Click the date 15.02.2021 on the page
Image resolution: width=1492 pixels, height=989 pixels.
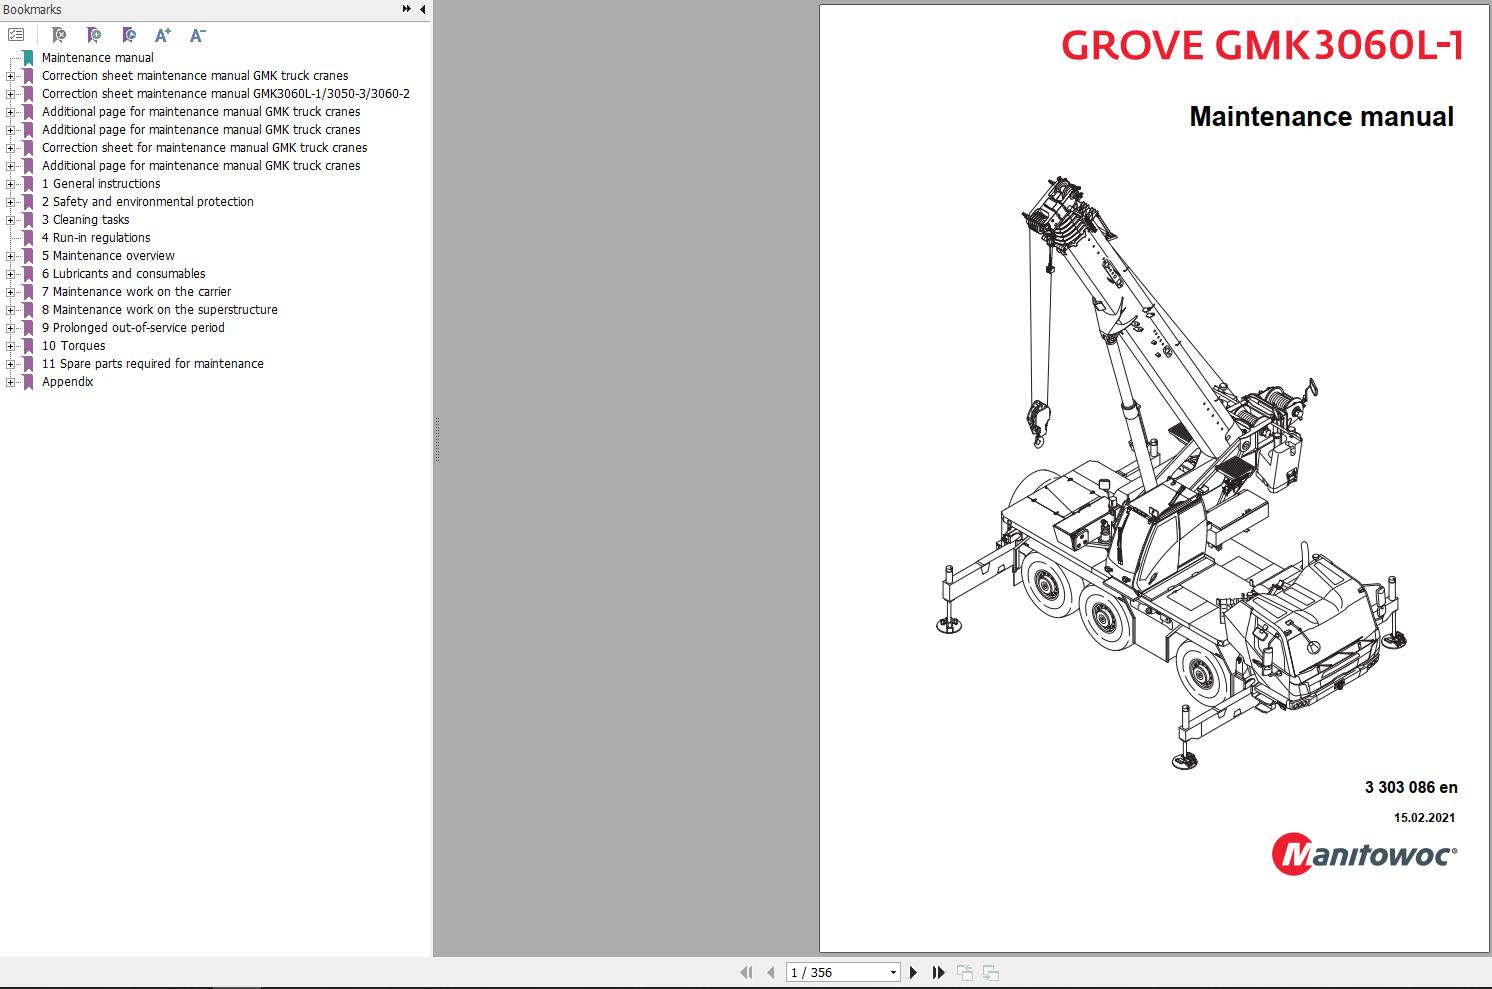coord(1425,818)
